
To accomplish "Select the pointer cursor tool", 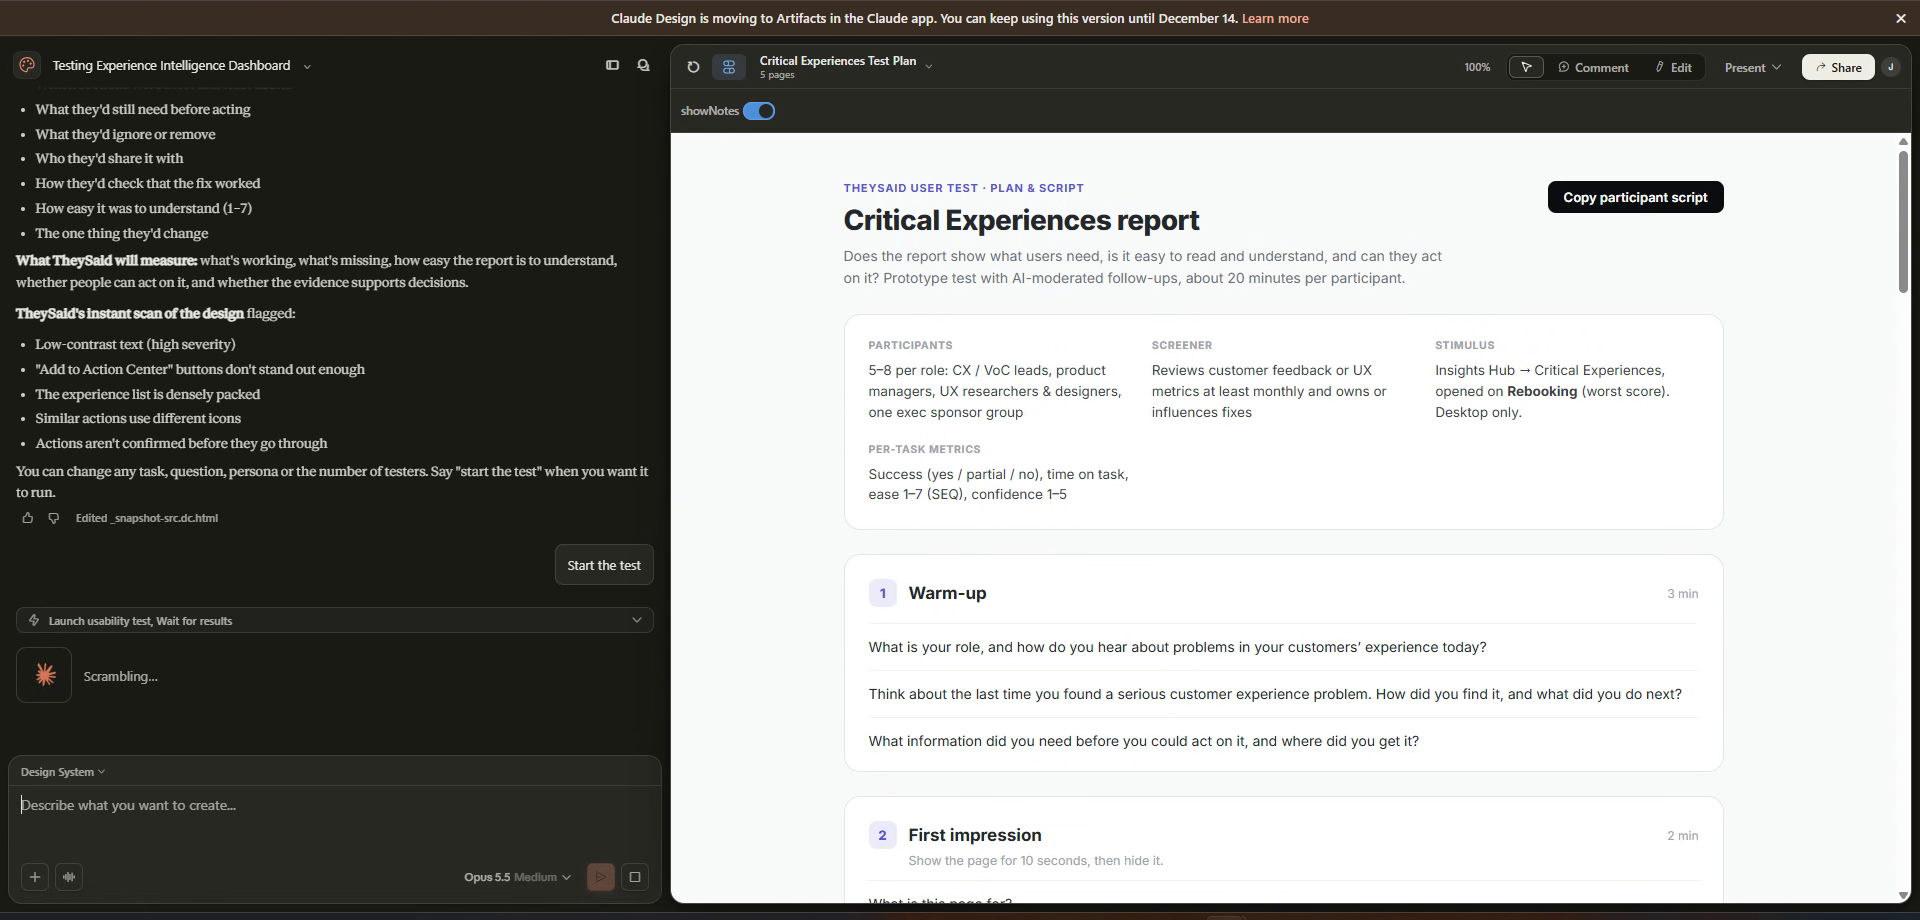I will [1526, 67].
